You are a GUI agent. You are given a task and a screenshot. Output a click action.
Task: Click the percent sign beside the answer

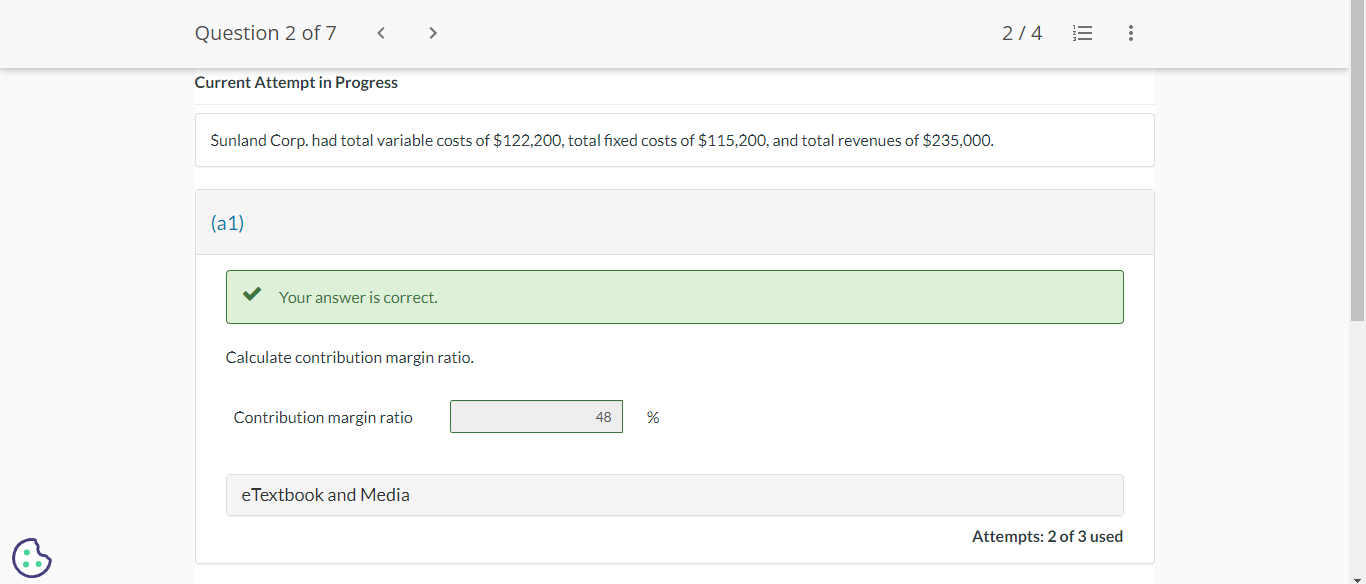[x=653, y=417]
